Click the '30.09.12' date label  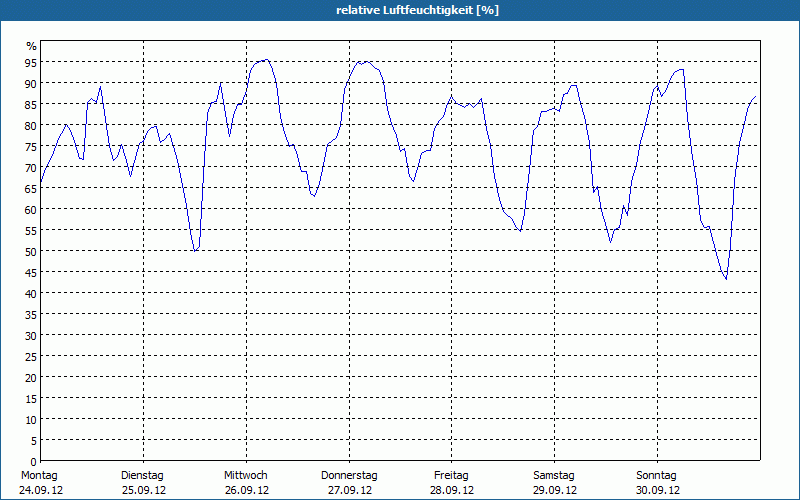[658, 490]
